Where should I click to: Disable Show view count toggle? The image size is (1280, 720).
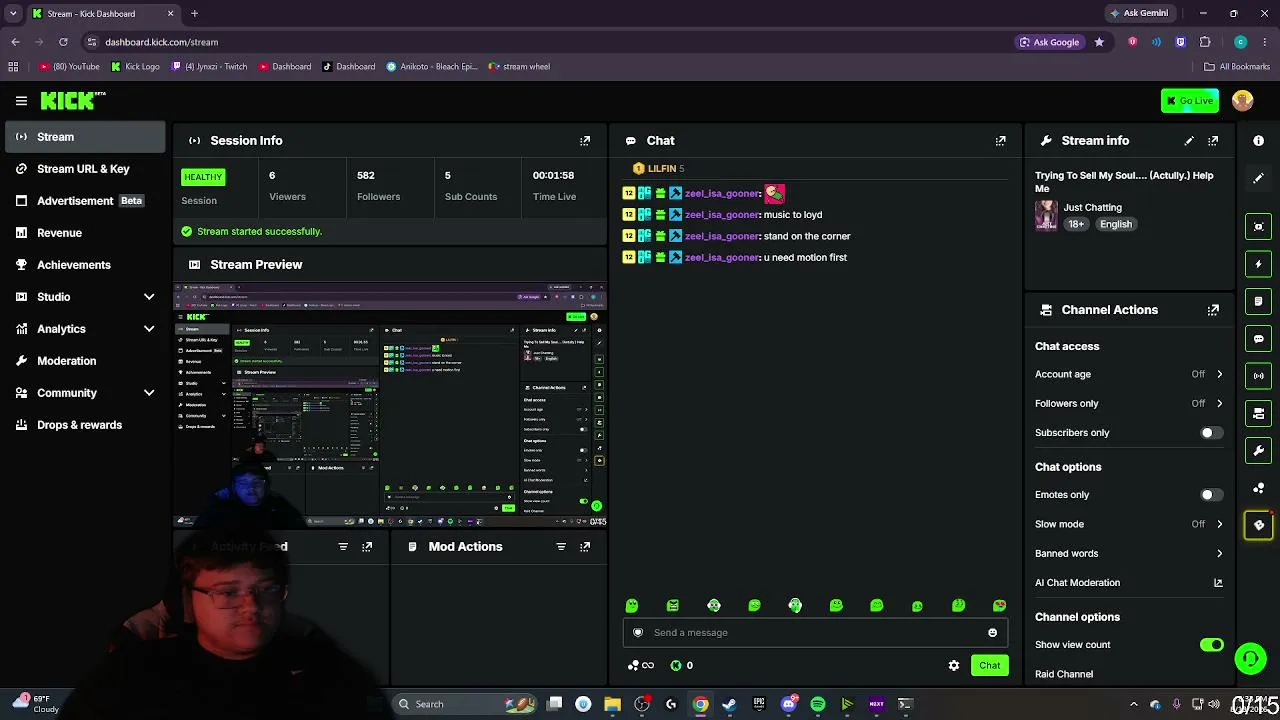pos(1211,645)
